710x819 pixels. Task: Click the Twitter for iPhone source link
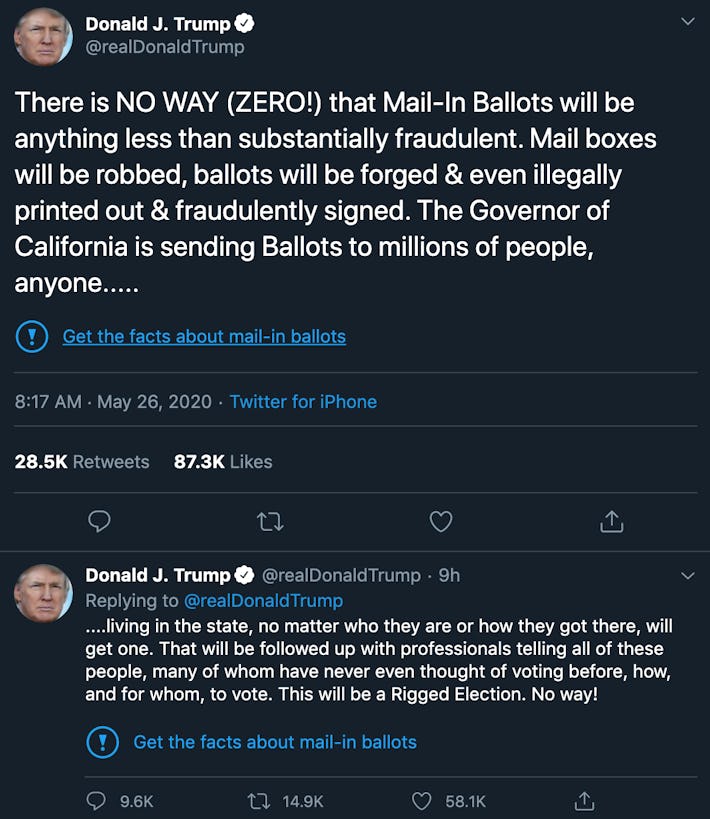(x=303, y=401)
